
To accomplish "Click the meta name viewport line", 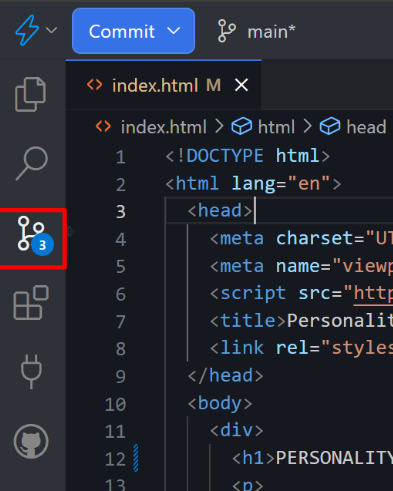I will [301, 266].
